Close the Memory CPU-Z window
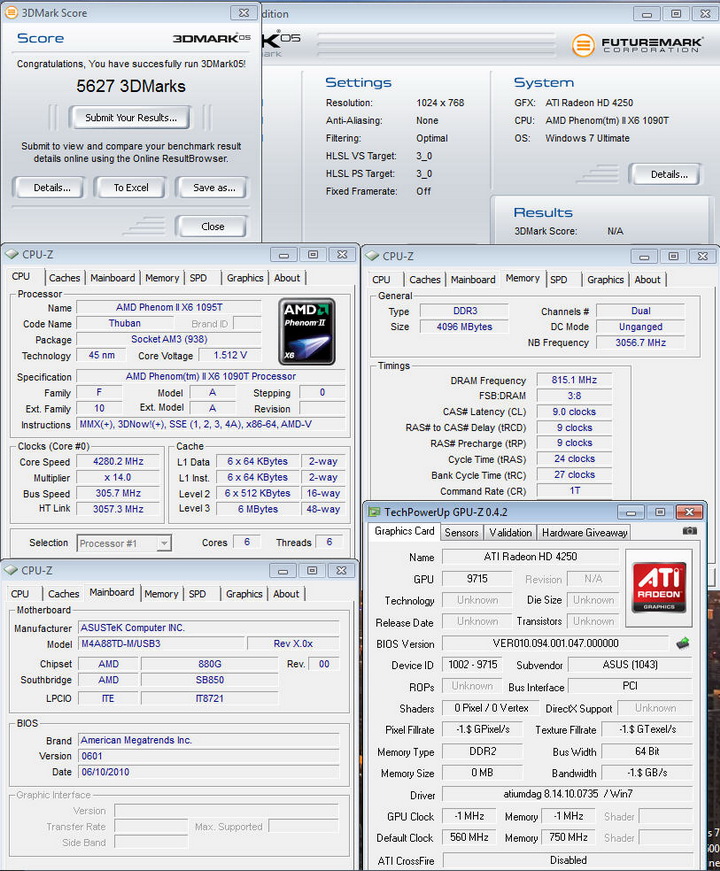The image size is (720, 871). [x=703, y=257]
